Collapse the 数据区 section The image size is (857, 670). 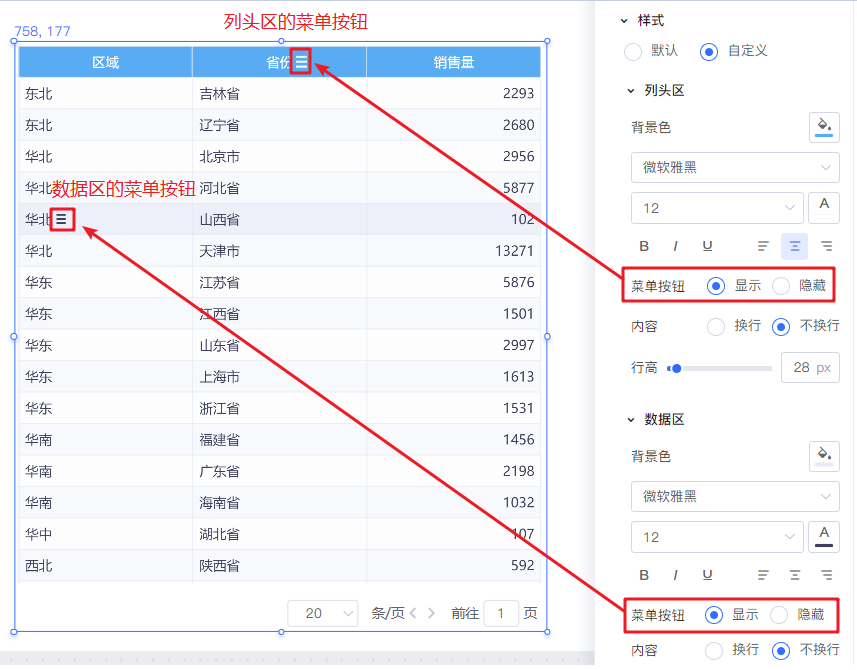coord(631,420)
